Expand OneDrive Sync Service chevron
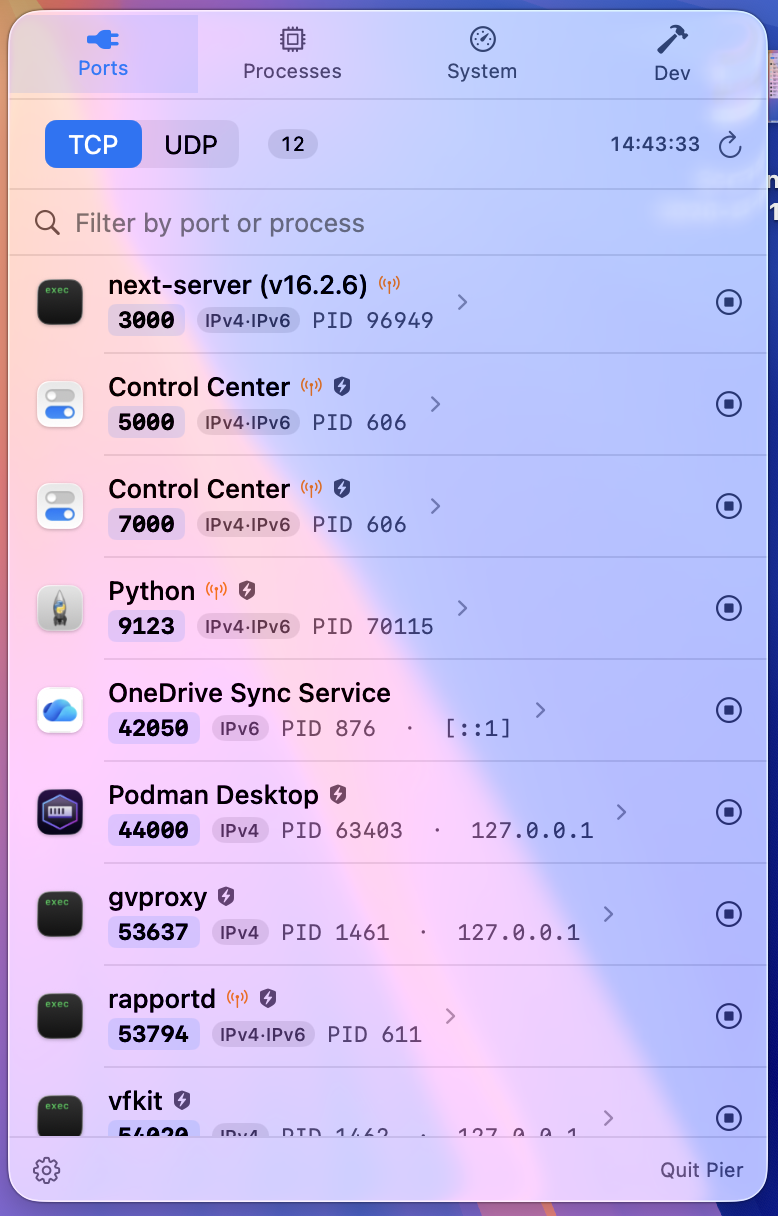 tap(540, 710)
